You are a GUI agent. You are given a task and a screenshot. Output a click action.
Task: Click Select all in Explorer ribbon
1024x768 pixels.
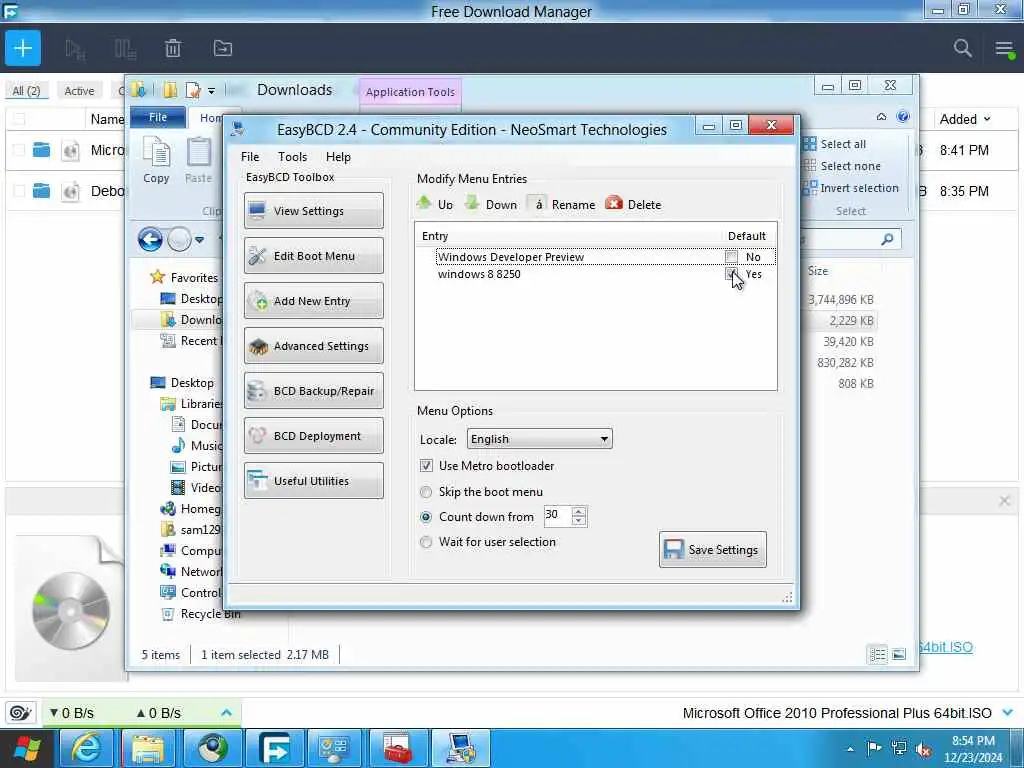pos(835,144)
